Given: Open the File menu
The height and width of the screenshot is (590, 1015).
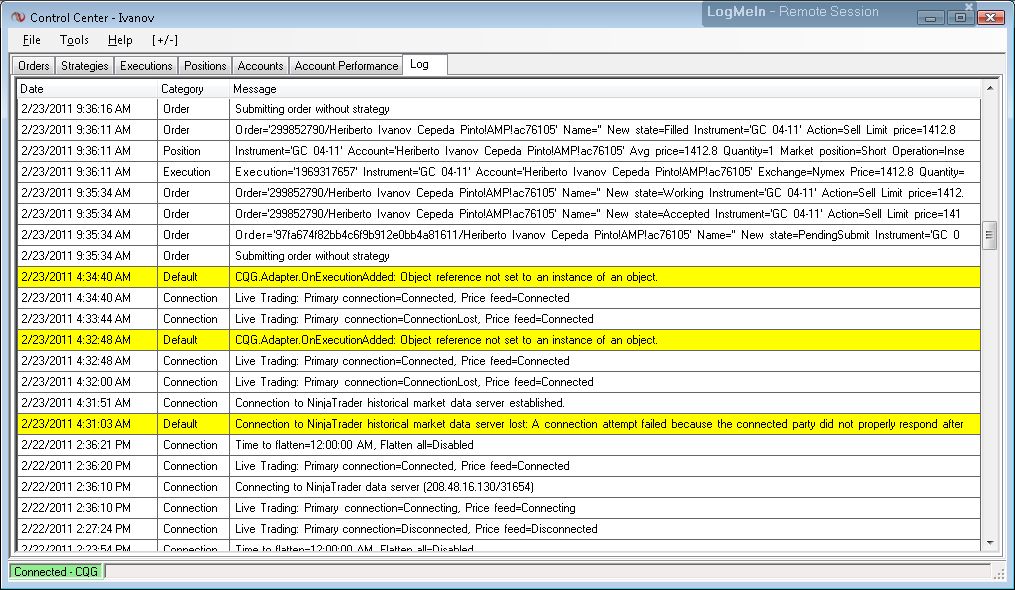Looking at the screenshot, I should coord(32,40).
